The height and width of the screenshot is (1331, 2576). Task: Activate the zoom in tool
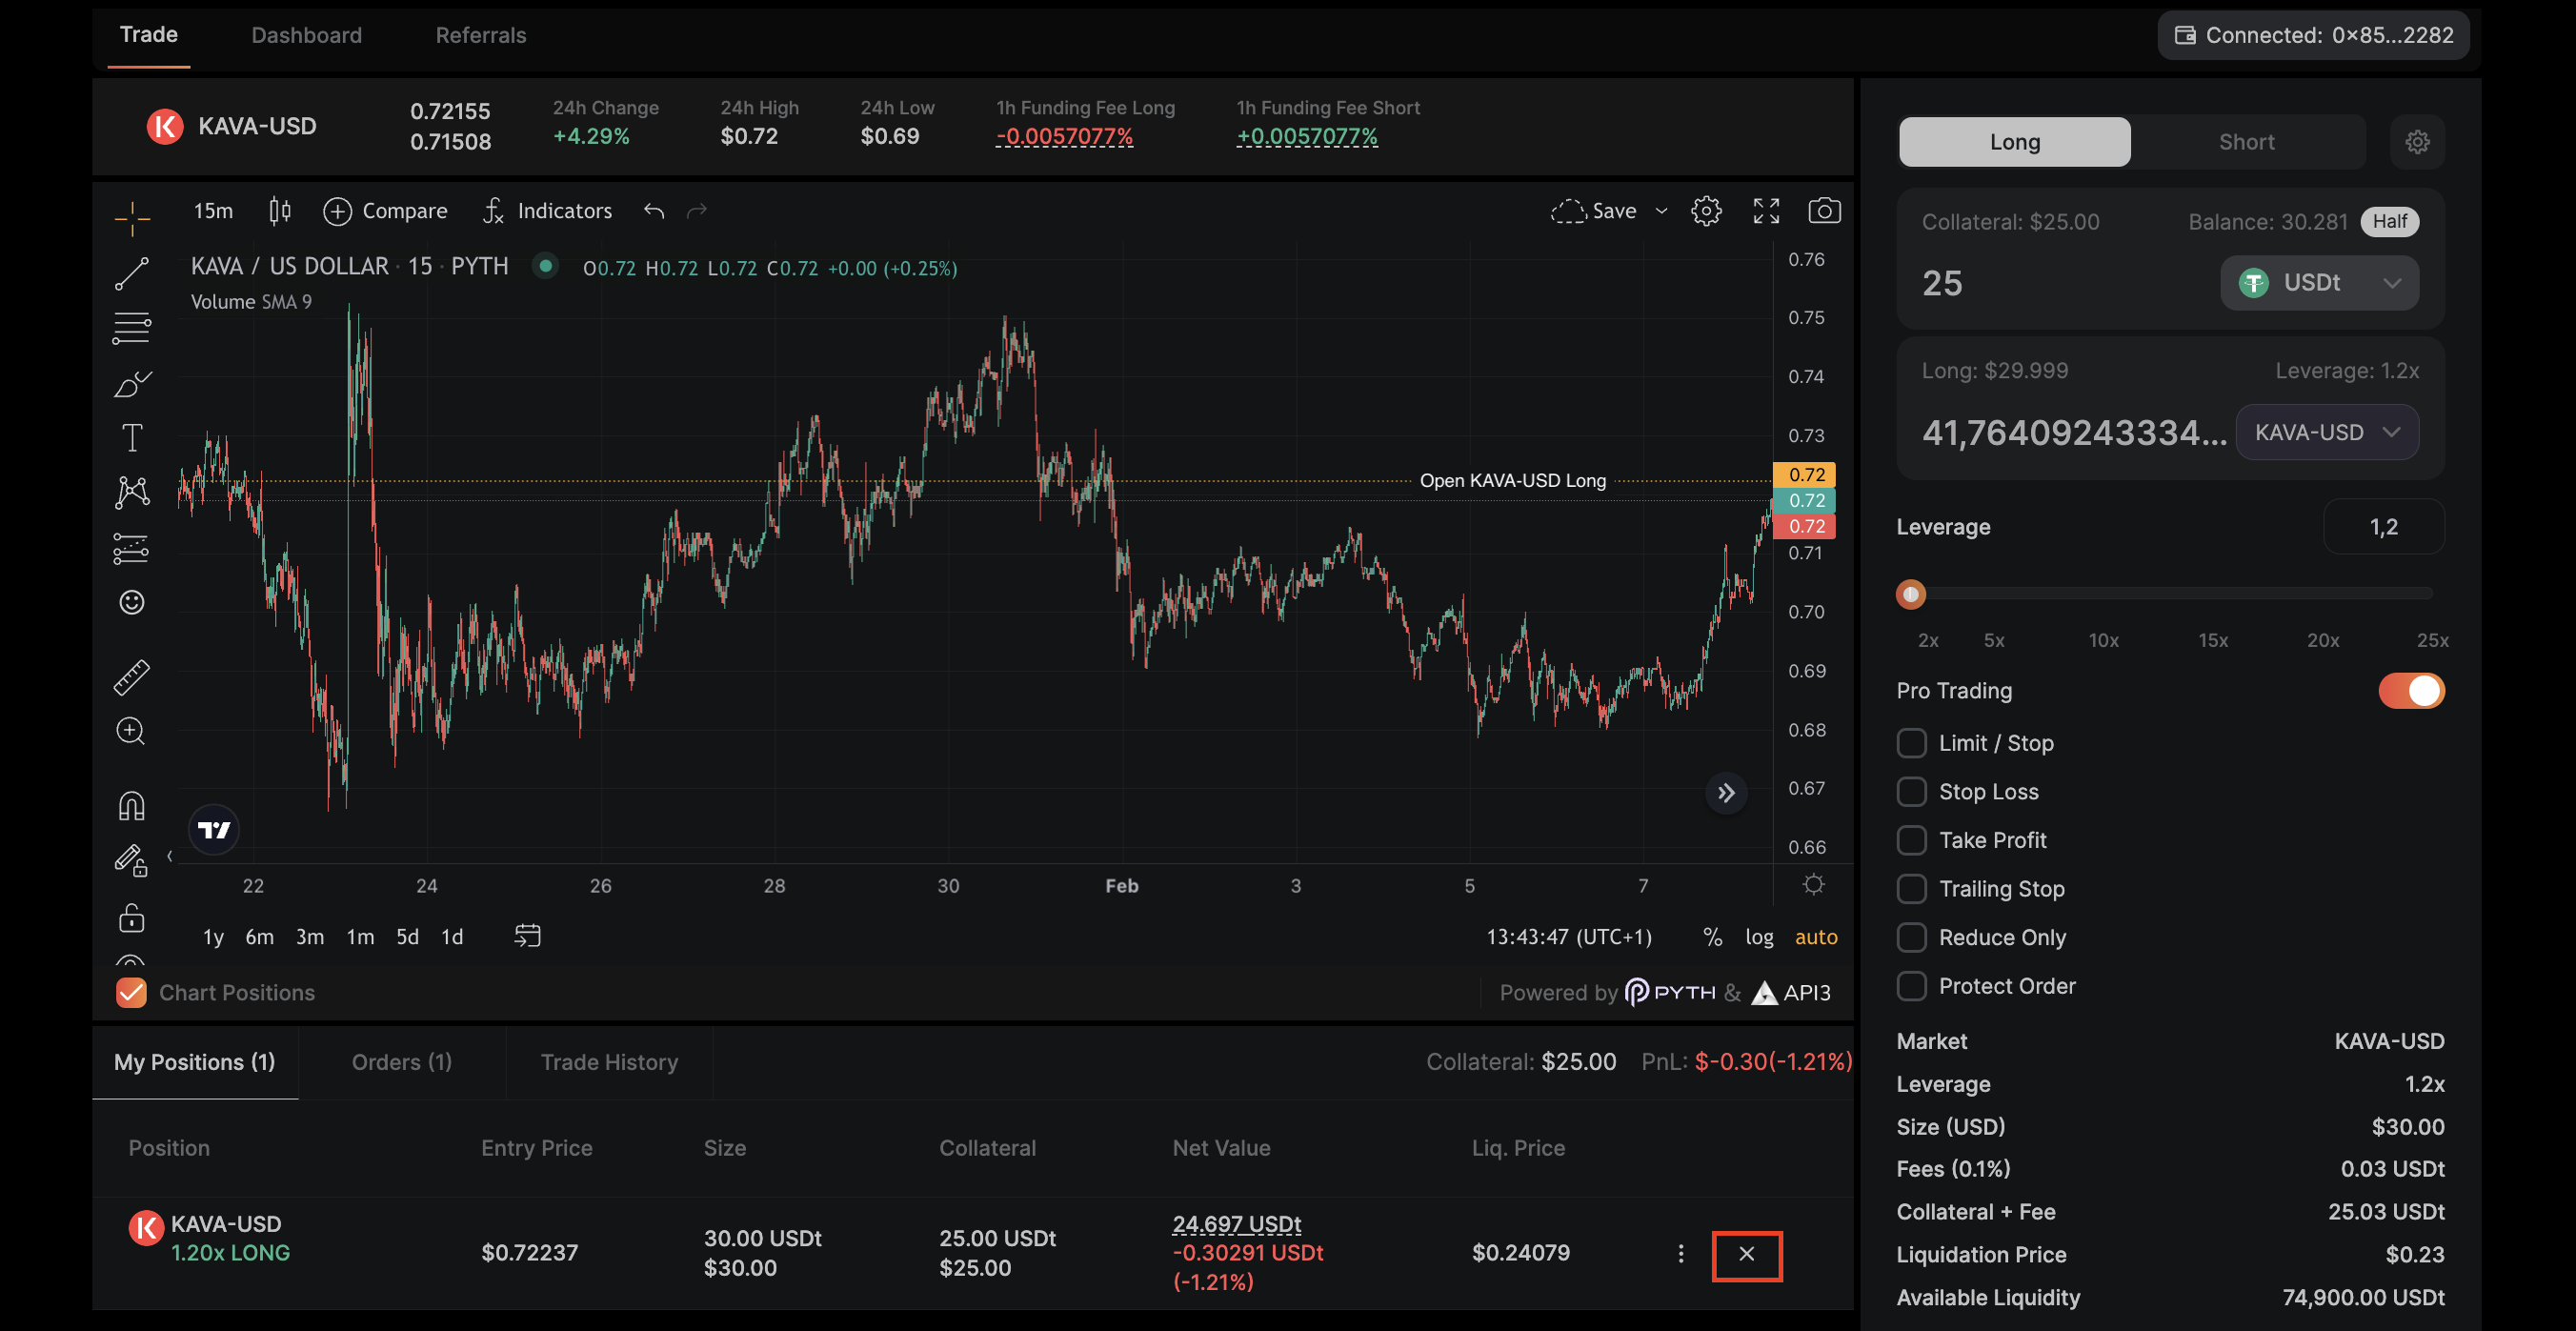pos(132,731)
